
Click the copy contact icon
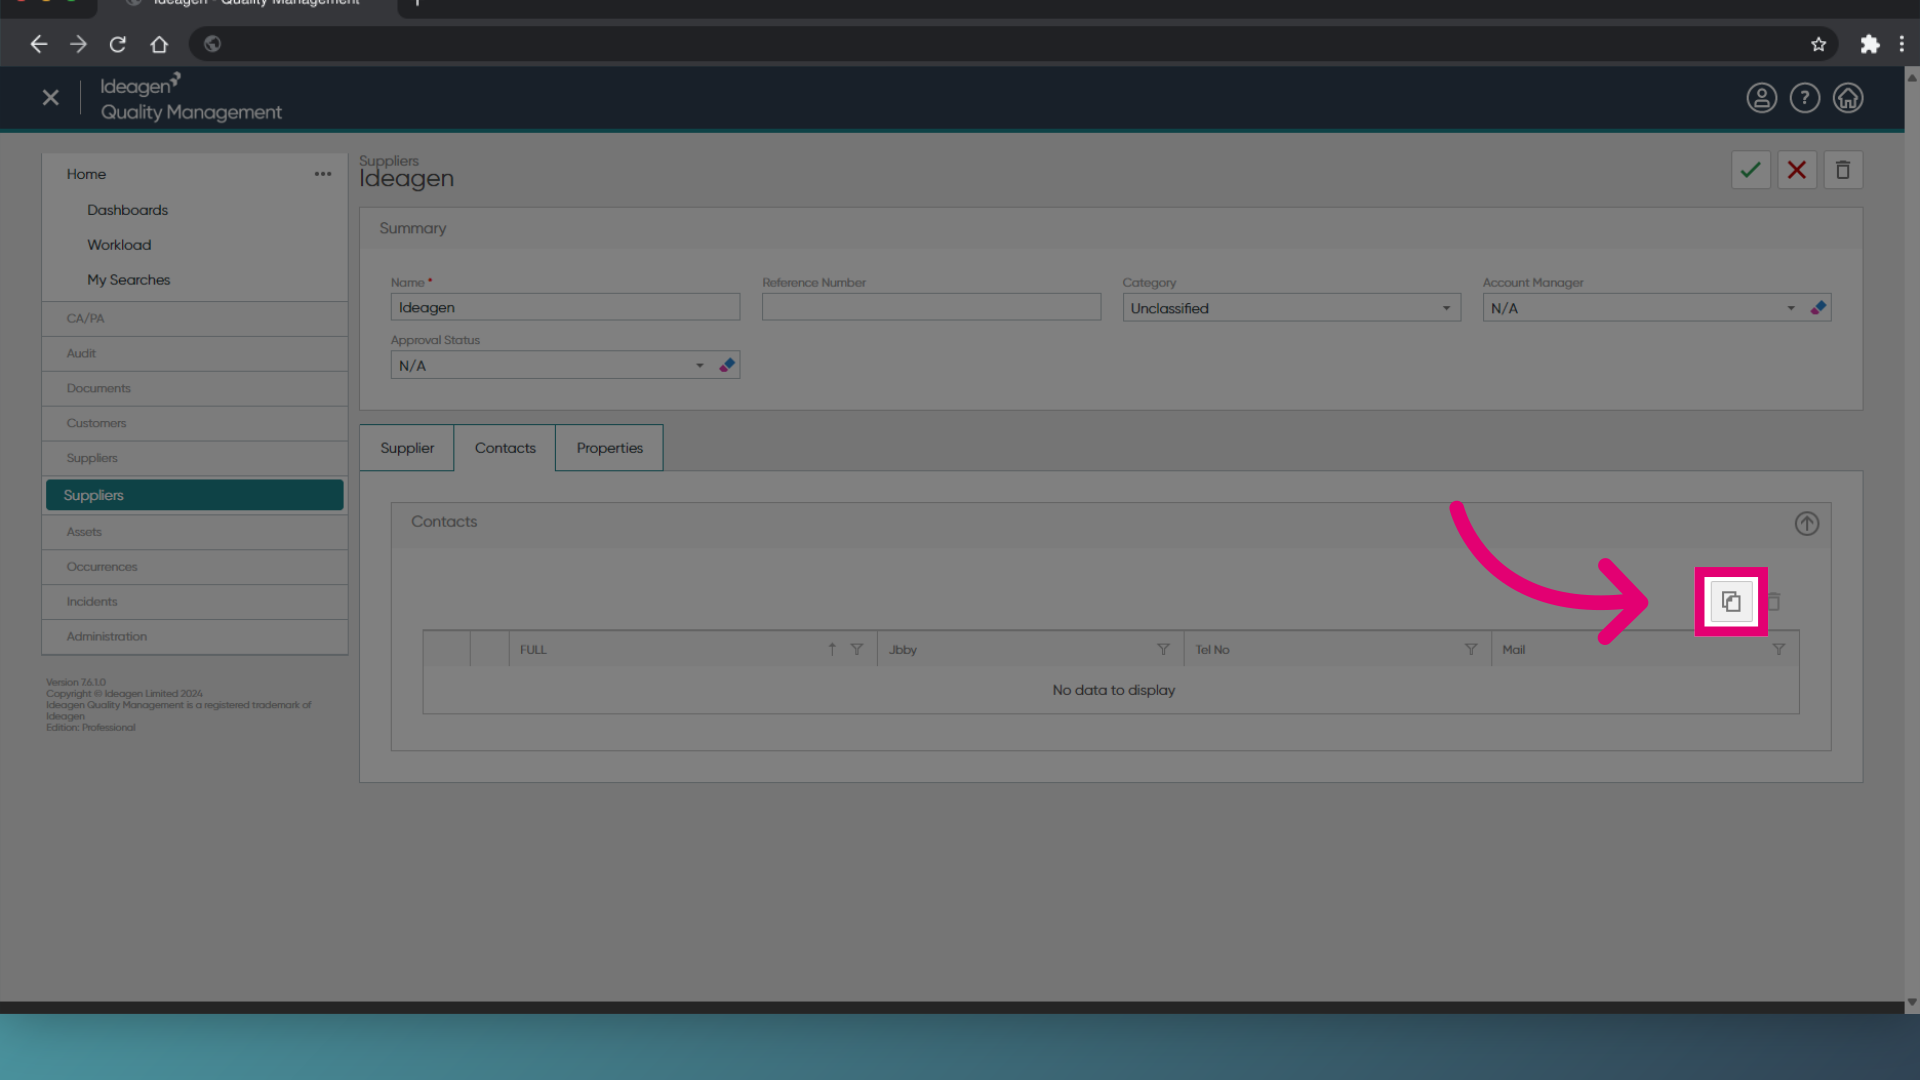(1731, 602)
